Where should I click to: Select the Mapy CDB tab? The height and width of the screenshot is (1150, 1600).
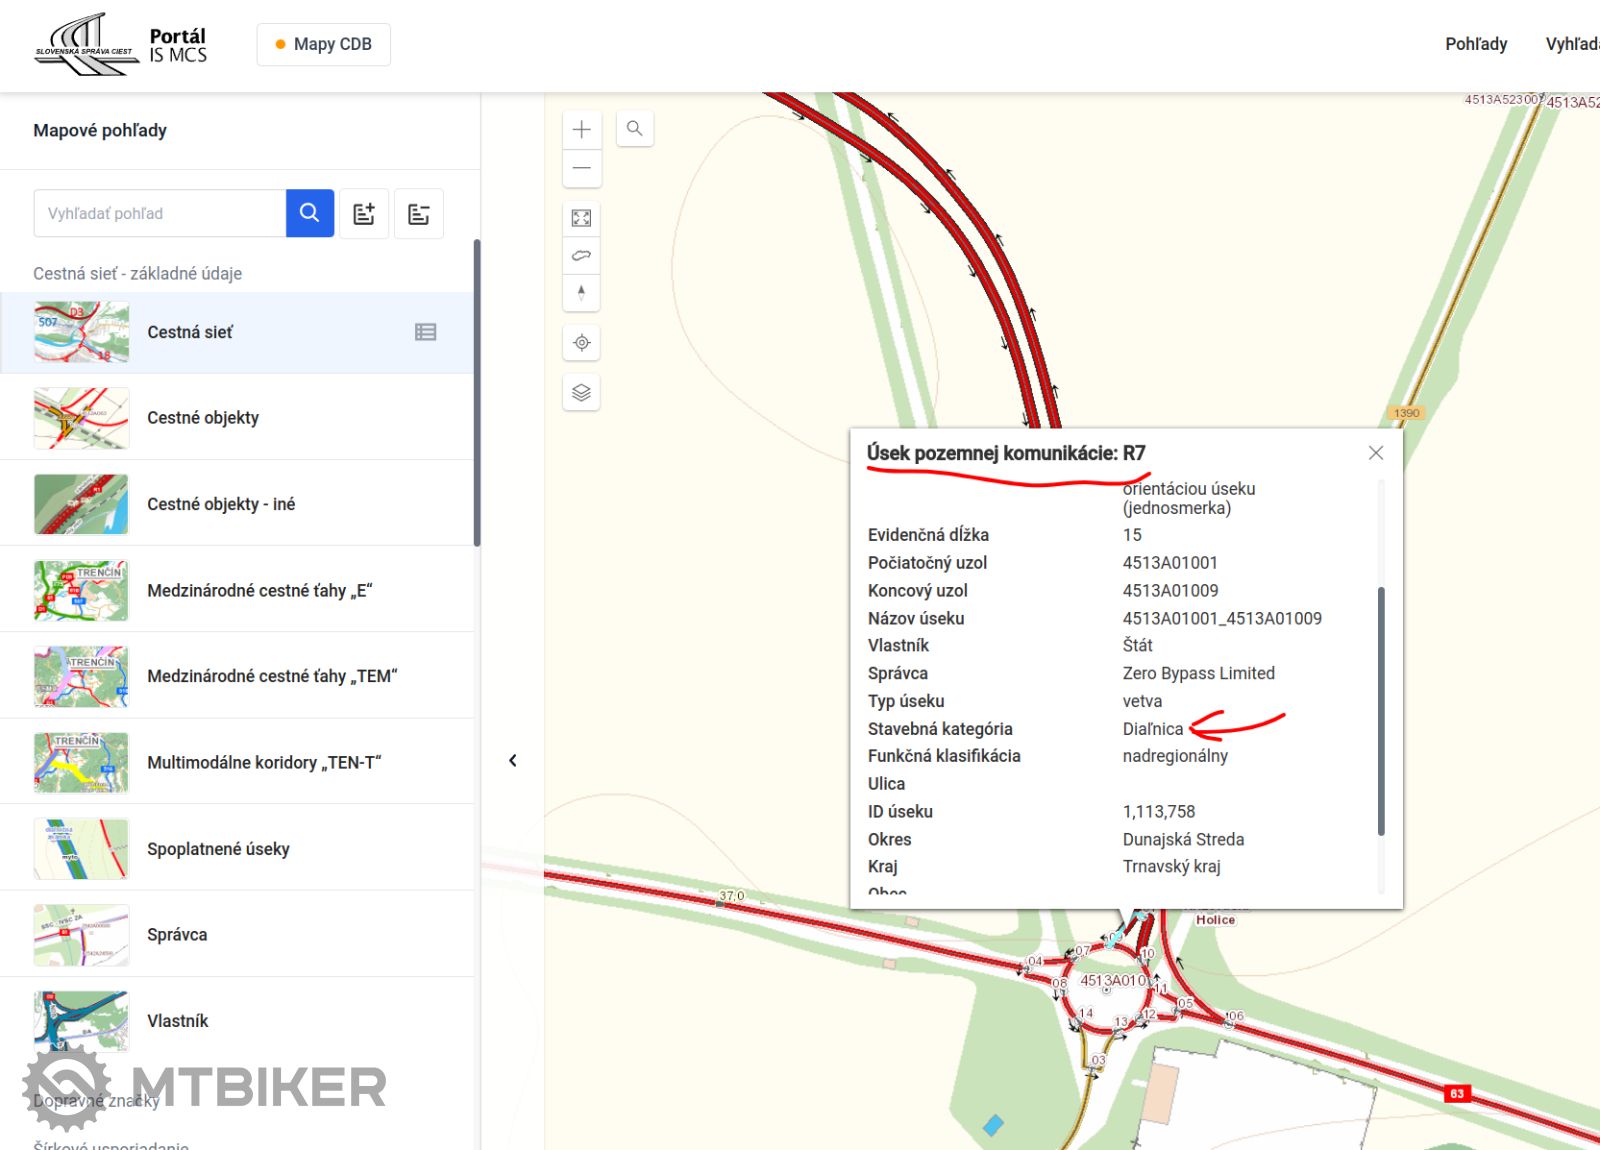(323, 45)
